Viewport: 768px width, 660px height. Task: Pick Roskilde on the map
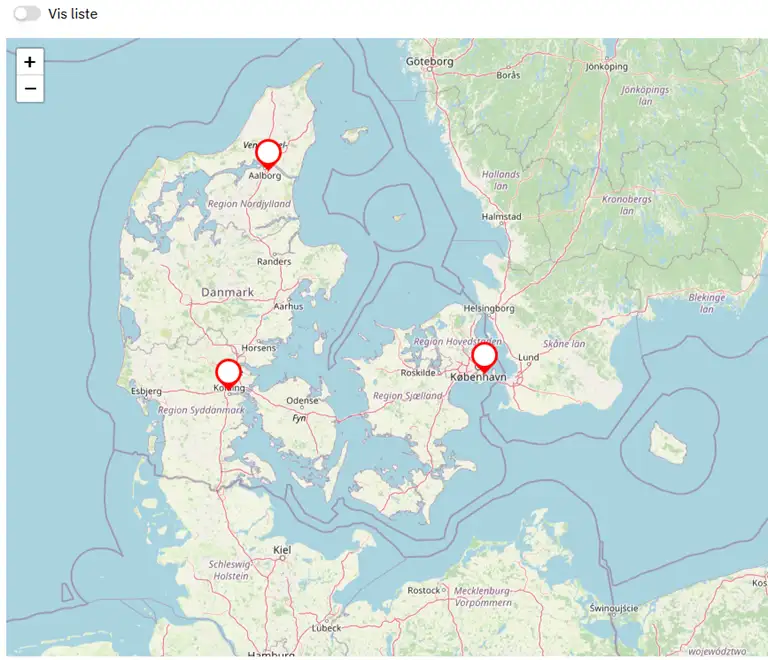pyautogui.click(x=418, y=372)
